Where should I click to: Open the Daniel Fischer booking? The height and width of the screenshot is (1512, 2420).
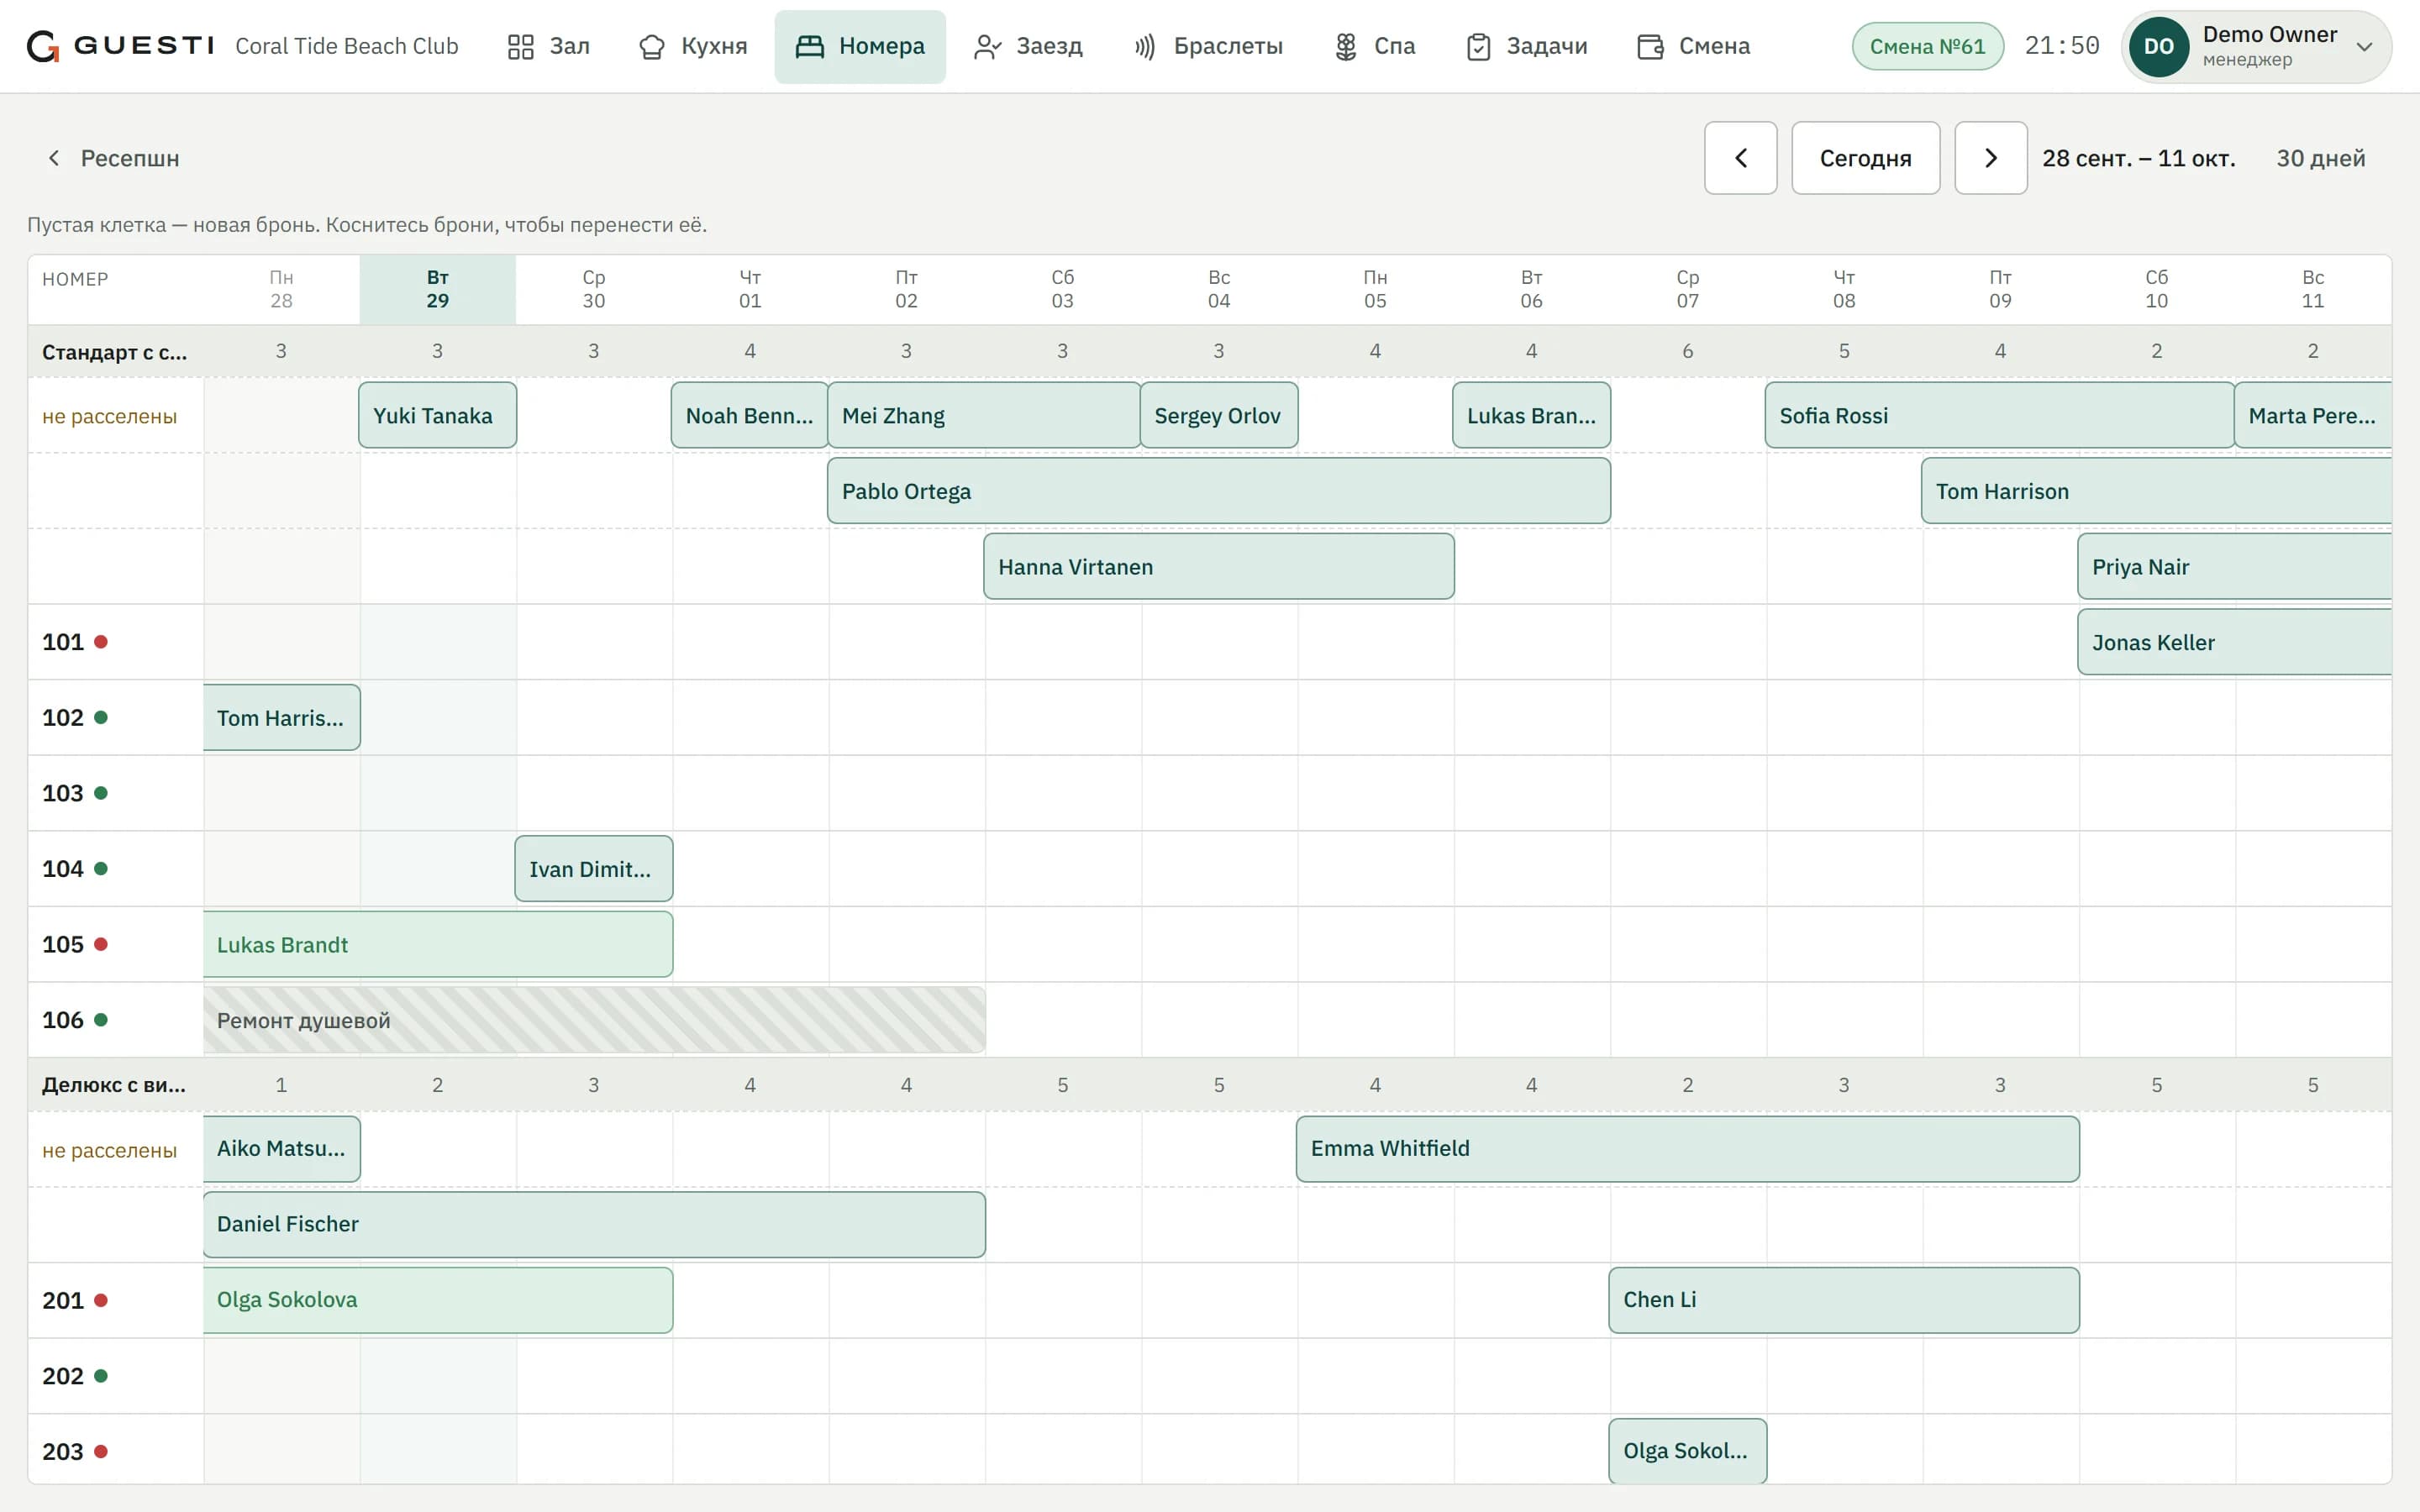click(594, 1224)
